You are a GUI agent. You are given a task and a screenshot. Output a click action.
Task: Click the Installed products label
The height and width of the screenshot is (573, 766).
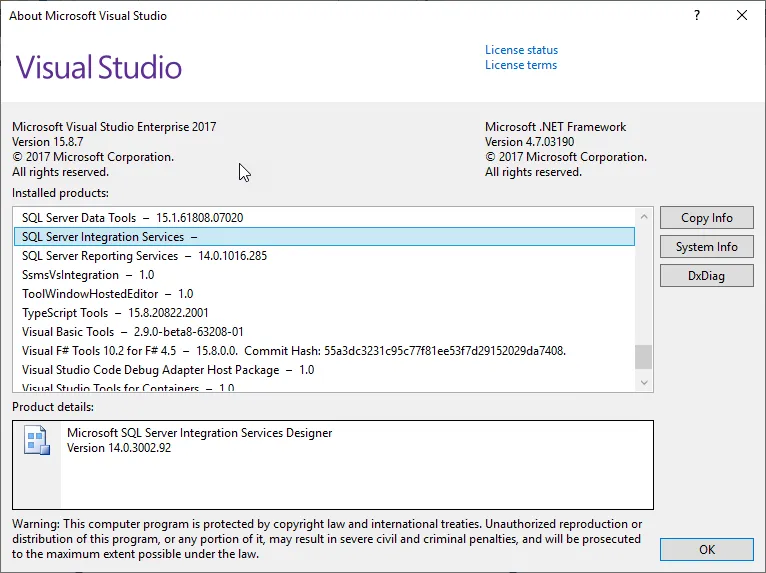click(61, 193)
